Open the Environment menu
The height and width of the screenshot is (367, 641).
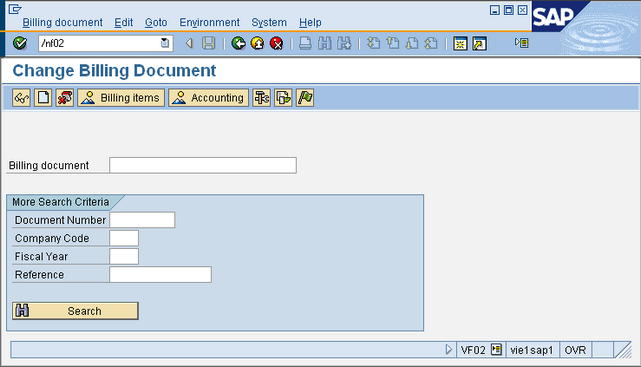click(209, 22)
